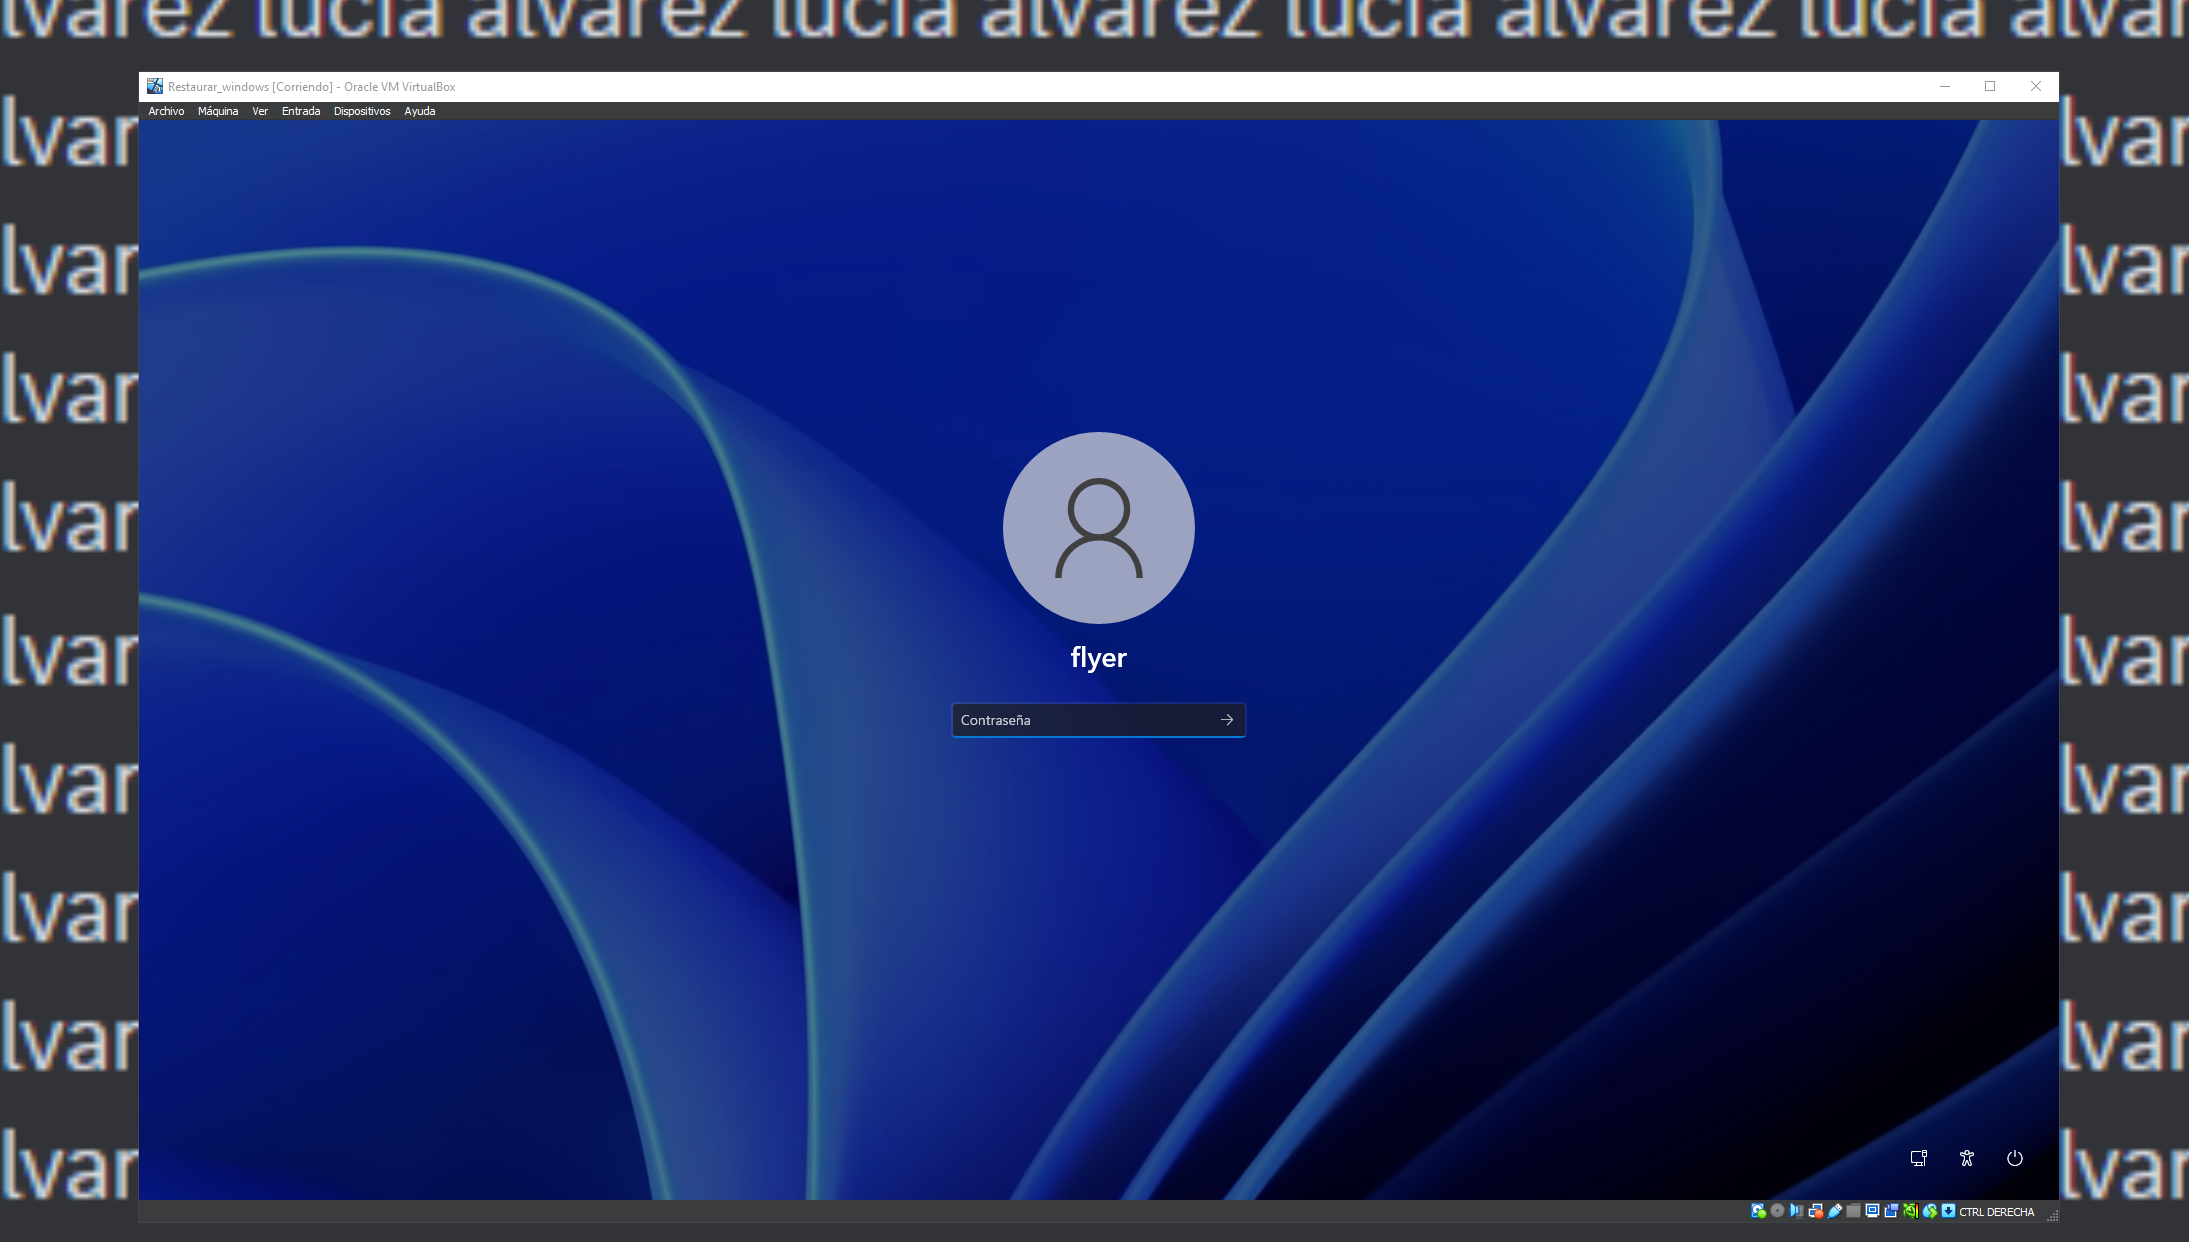Open the Entrada menu
Screen dimensions: 2189x1242
pos(300,111)
